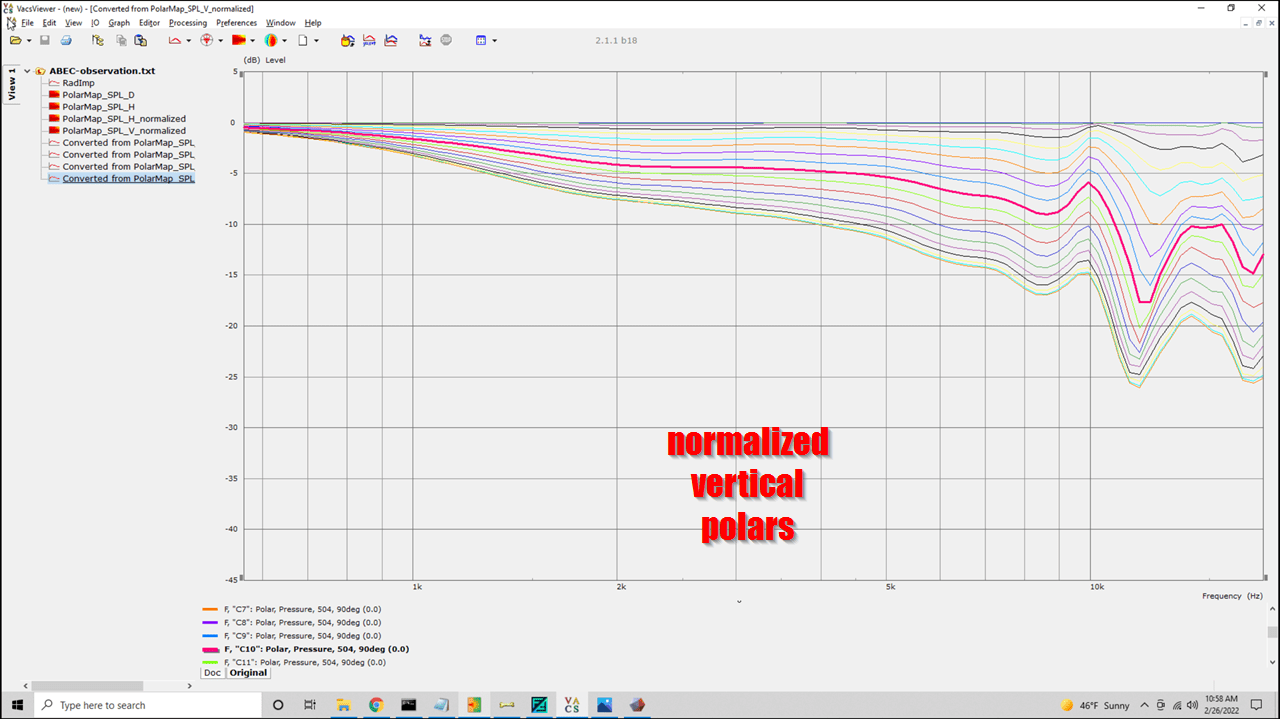The width and height of the screenshot is (1280, 719).
Task: Click the line chart toolbar icon
Action: (x=175, y=40)
